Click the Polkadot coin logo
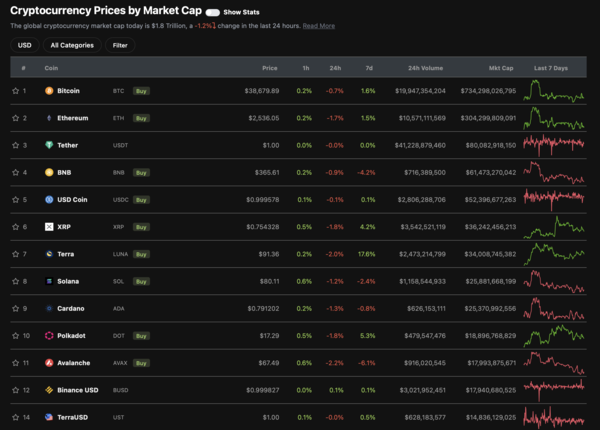The width and height of the screenshot is (600, 430). (49, 336)
